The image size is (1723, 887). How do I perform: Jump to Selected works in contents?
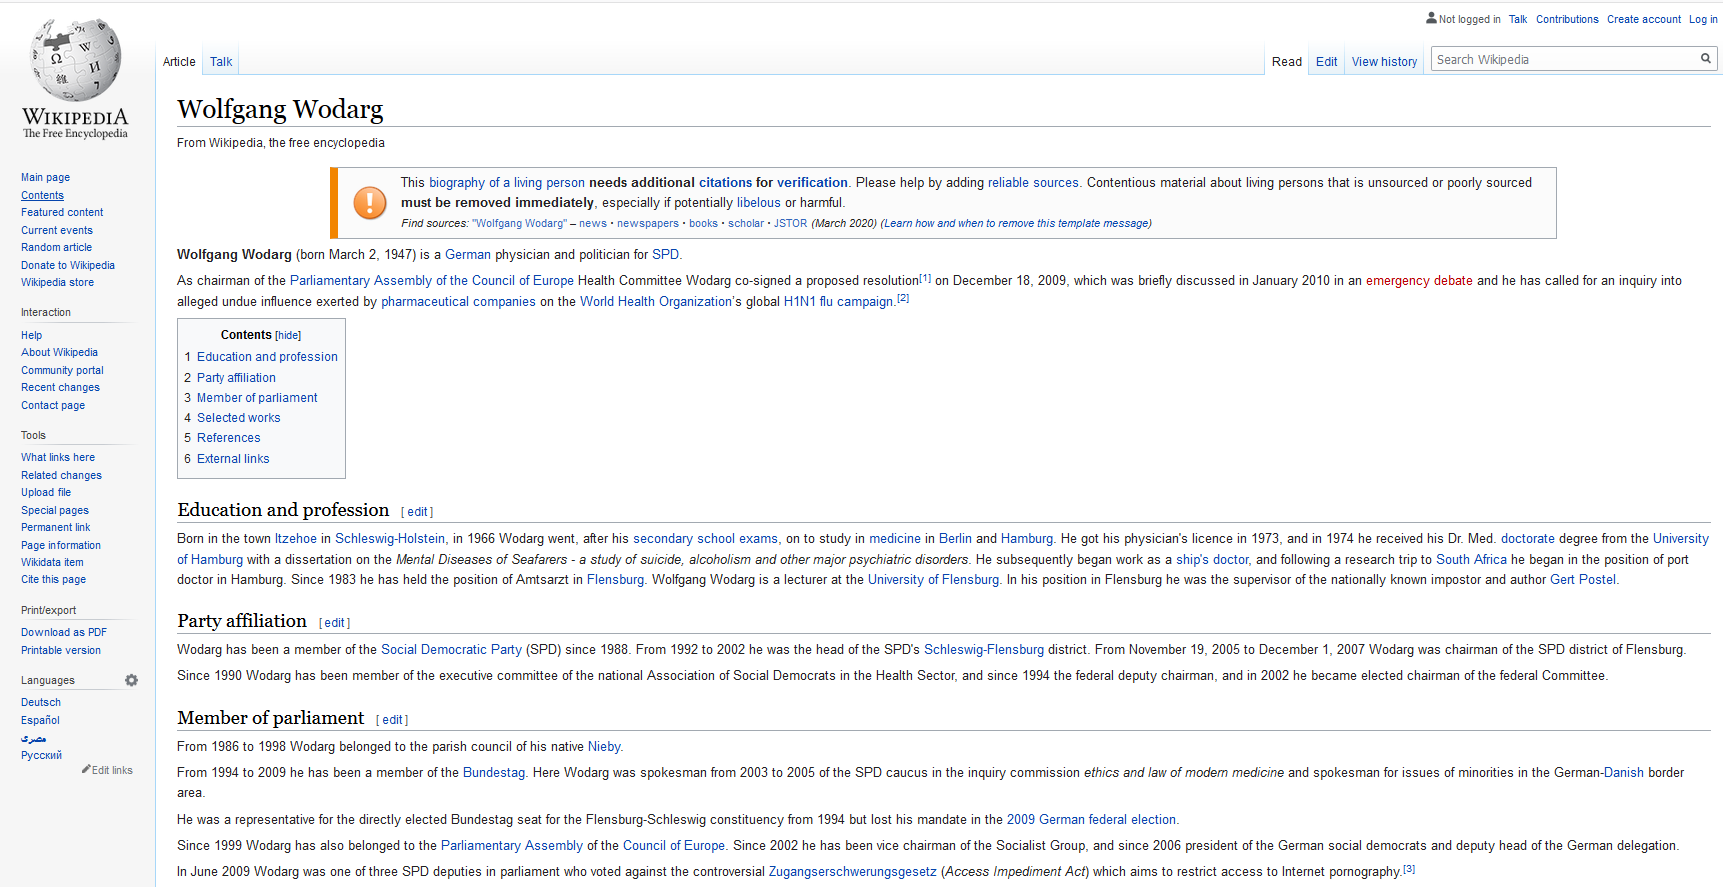coord(238,418)
